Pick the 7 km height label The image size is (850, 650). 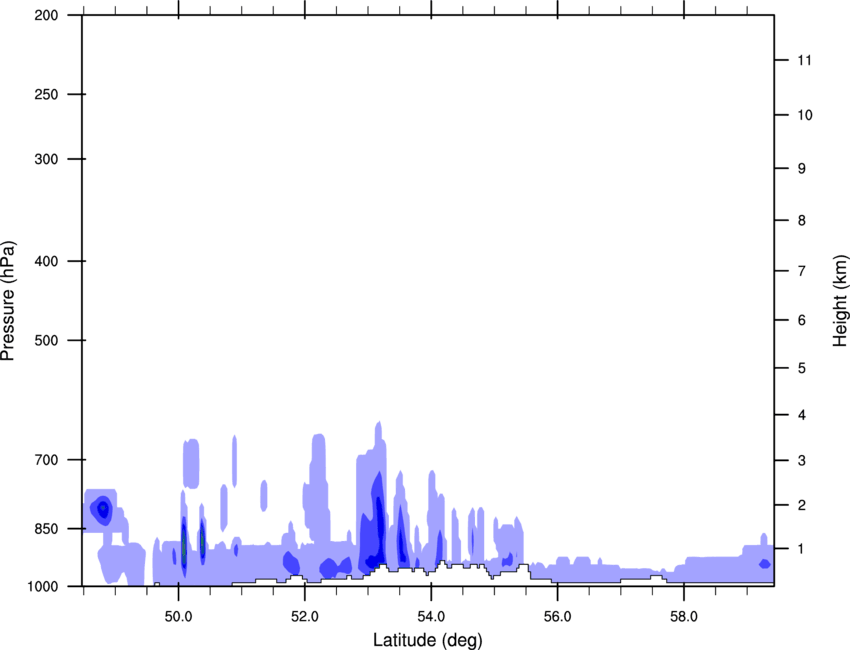[x=802, y=271]
